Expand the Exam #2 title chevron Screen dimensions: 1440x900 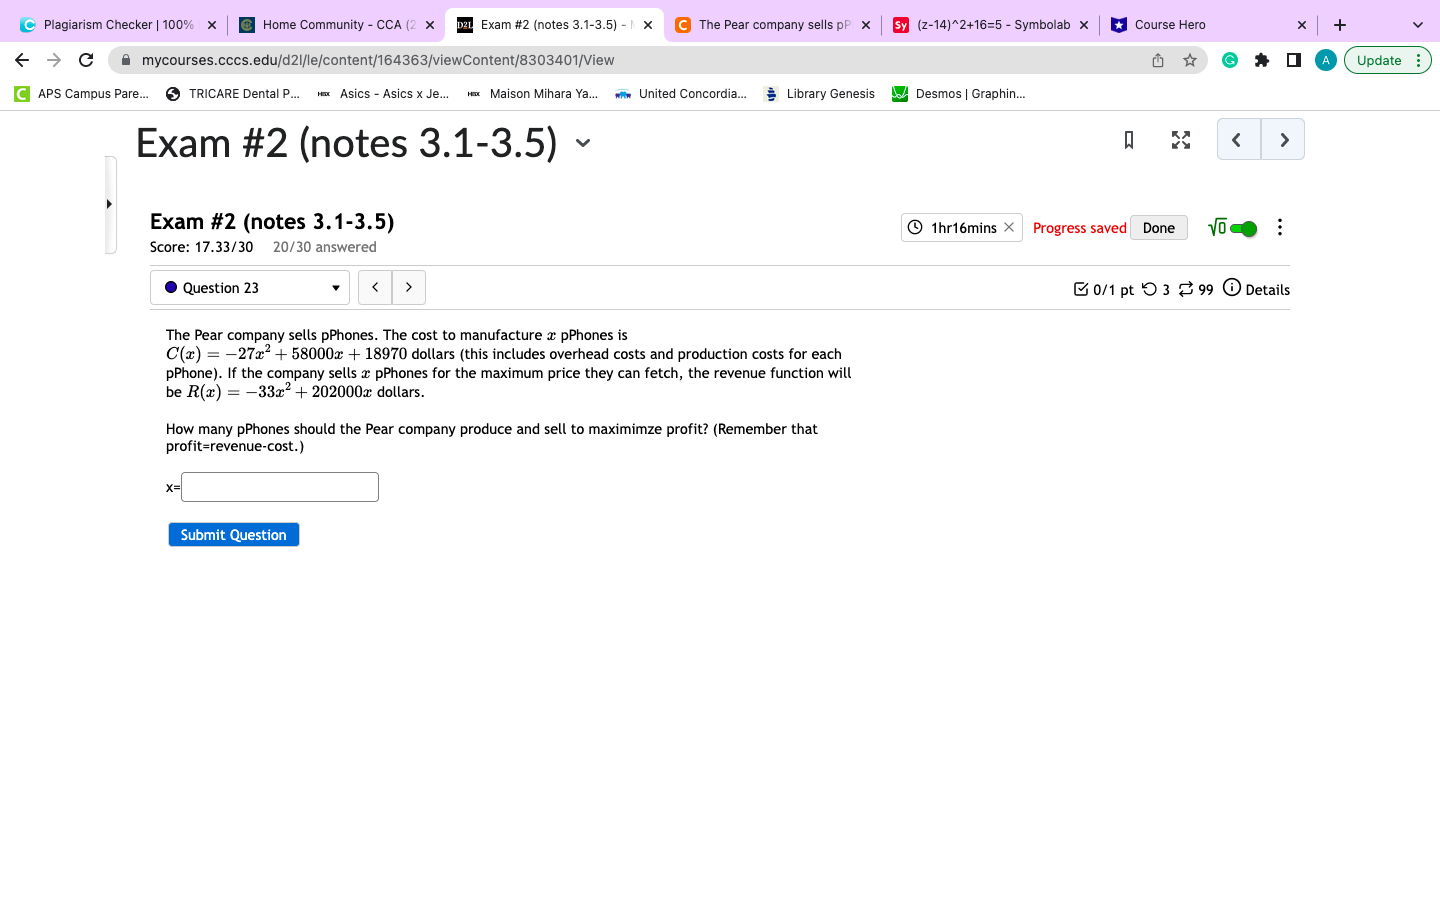583,144
